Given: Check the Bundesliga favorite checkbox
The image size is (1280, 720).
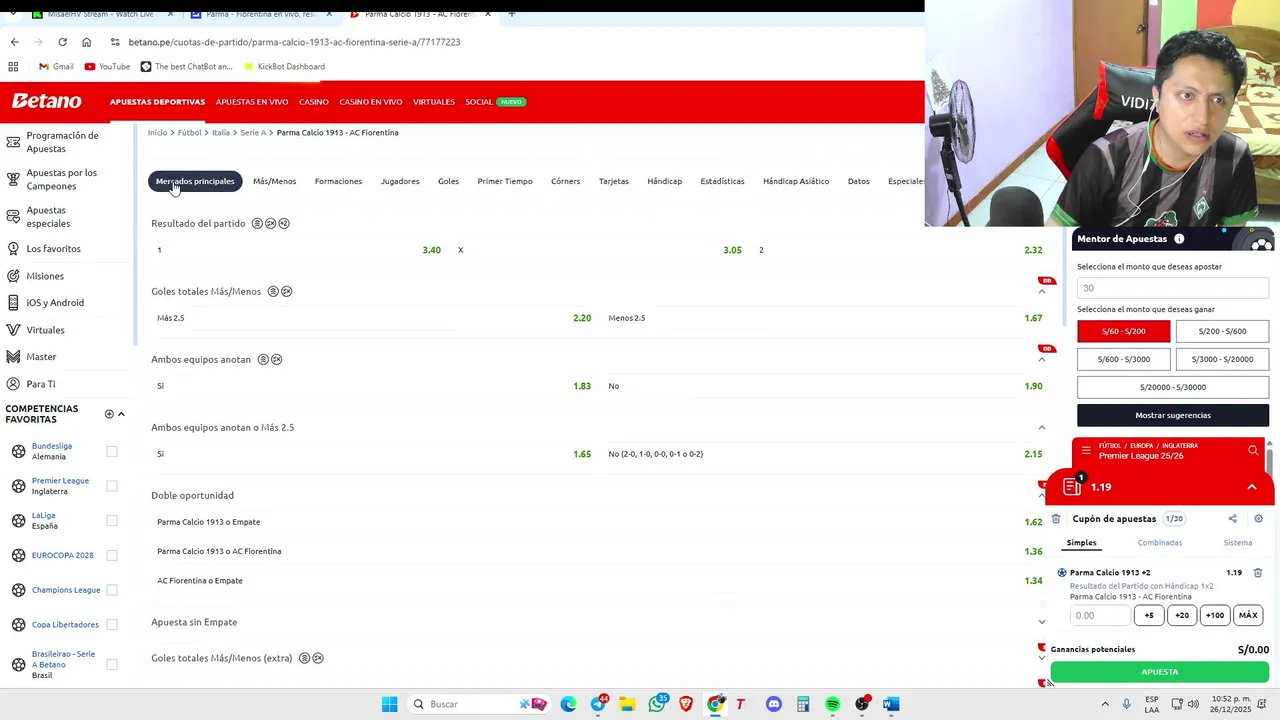Looking at the screenshot, I should coord(112,451).
